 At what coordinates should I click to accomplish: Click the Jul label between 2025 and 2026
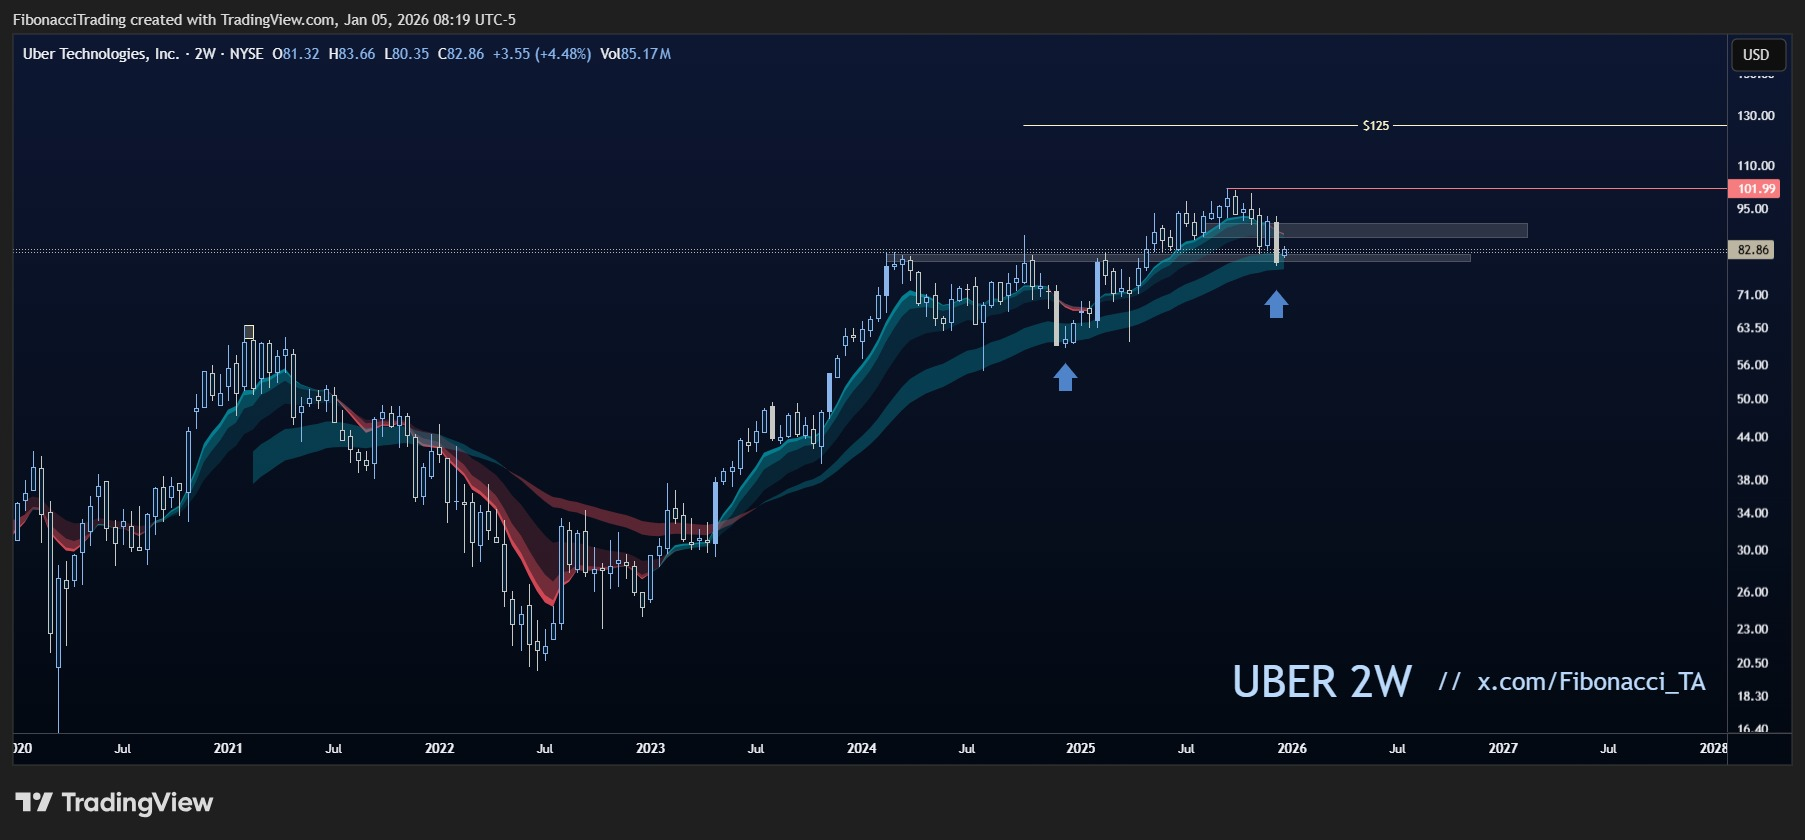pyautogui.click(x=1186, y=748)
